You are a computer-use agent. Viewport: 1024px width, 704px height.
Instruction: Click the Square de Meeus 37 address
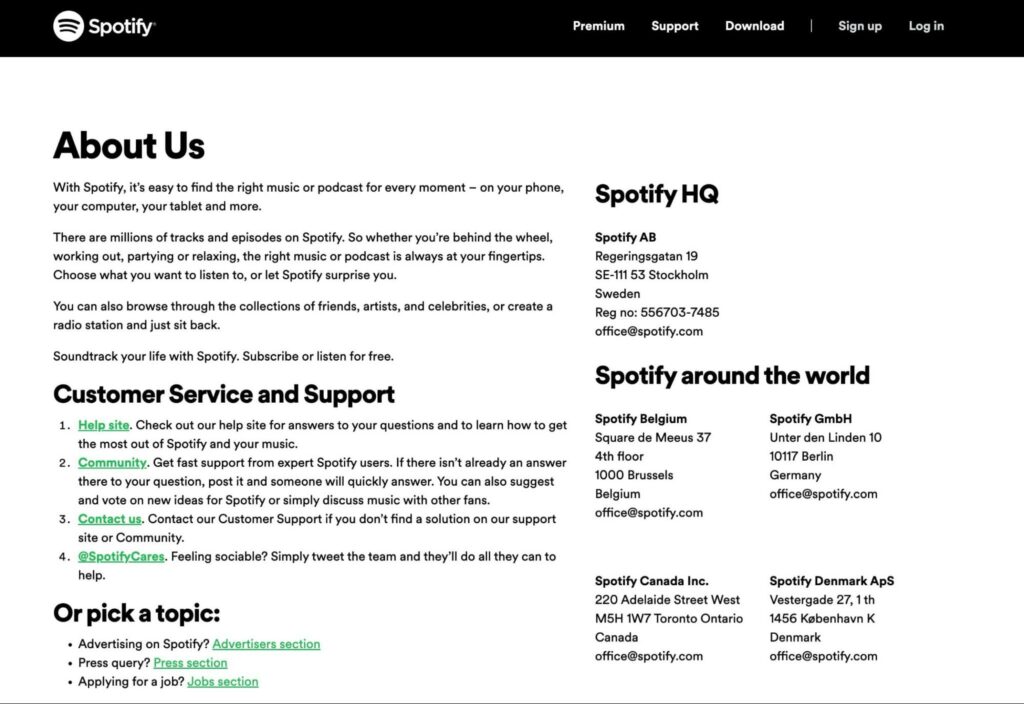[x=652, y=438]
